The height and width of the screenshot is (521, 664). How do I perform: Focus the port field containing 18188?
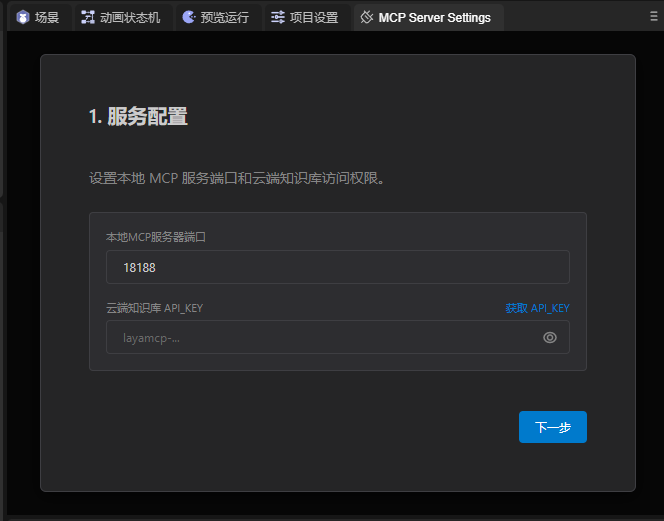click(337, 267)
